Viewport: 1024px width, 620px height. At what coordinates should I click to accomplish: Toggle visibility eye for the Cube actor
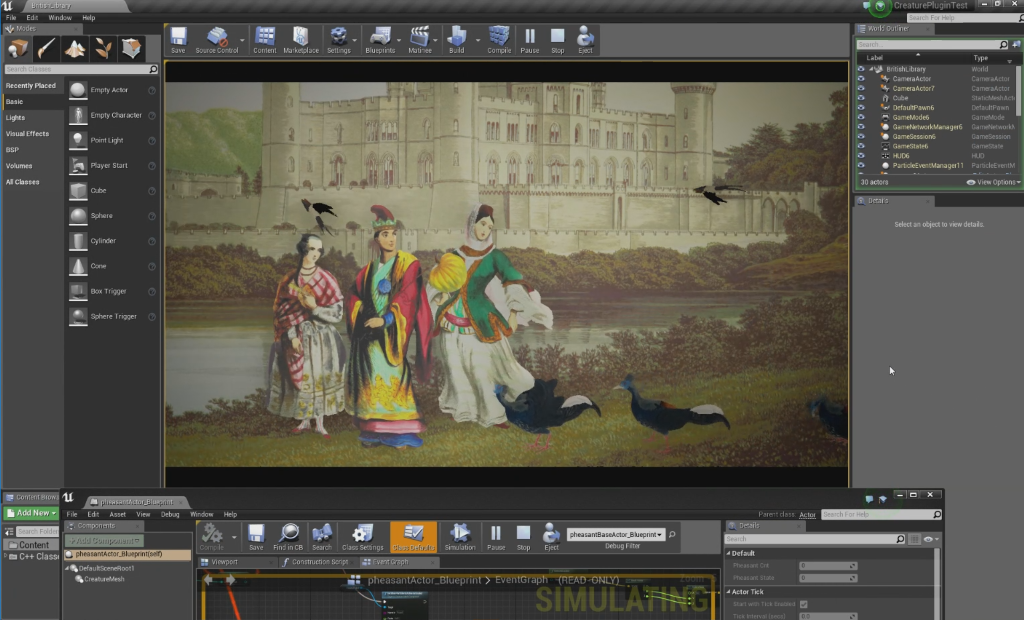pos(861,98)
